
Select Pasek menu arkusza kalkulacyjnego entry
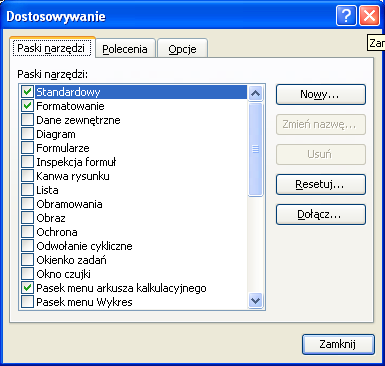121,288
